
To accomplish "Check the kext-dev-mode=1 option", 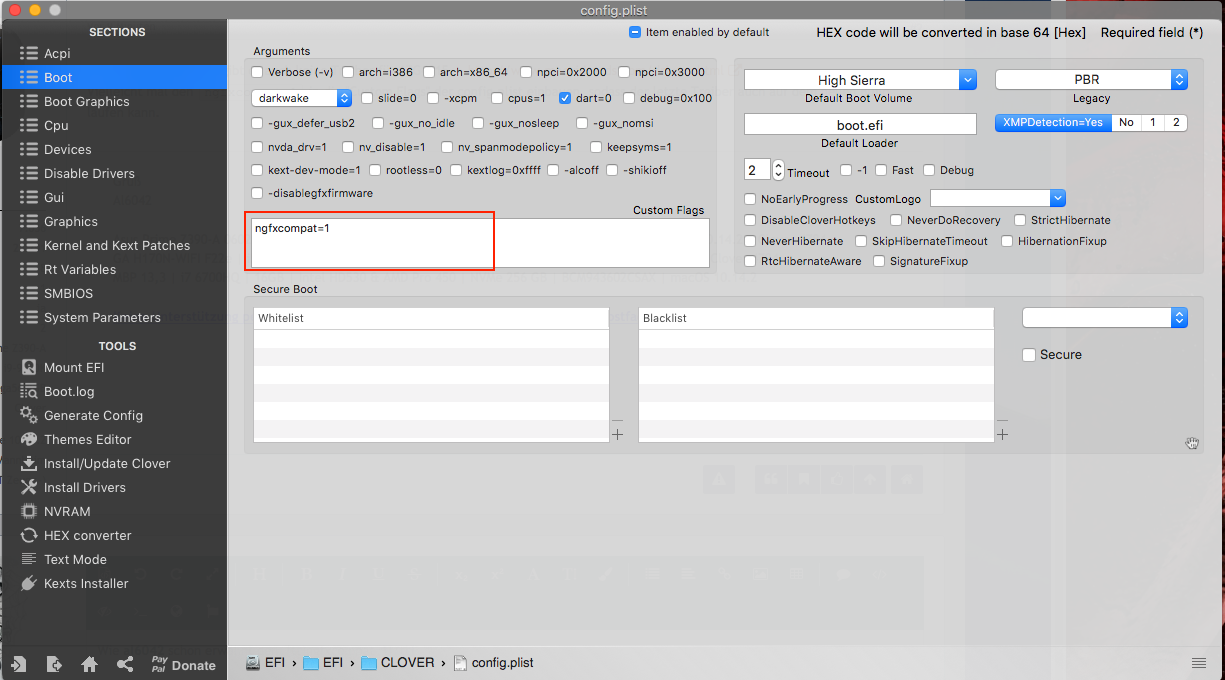I will (x=257, y=170).
